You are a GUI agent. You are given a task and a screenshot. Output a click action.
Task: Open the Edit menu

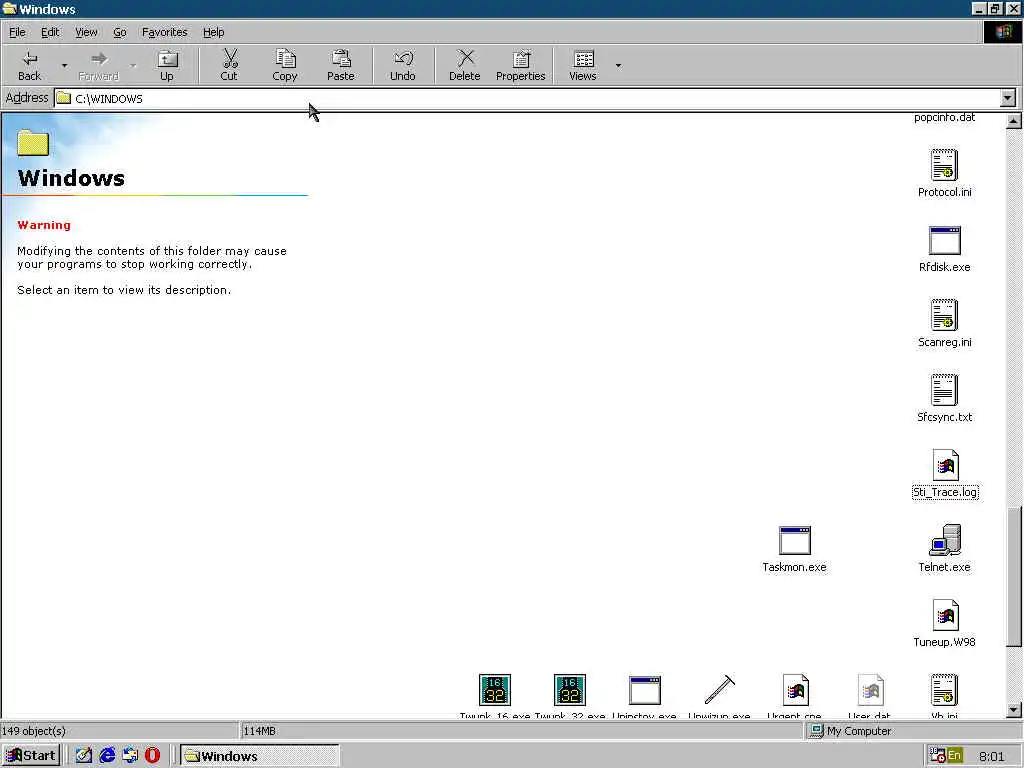50,32
